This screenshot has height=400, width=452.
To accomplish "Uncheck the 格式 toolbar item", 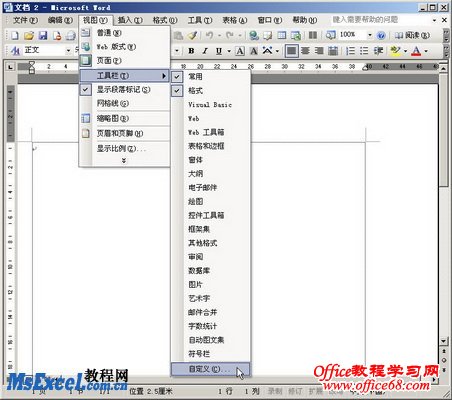I will 211,91.
